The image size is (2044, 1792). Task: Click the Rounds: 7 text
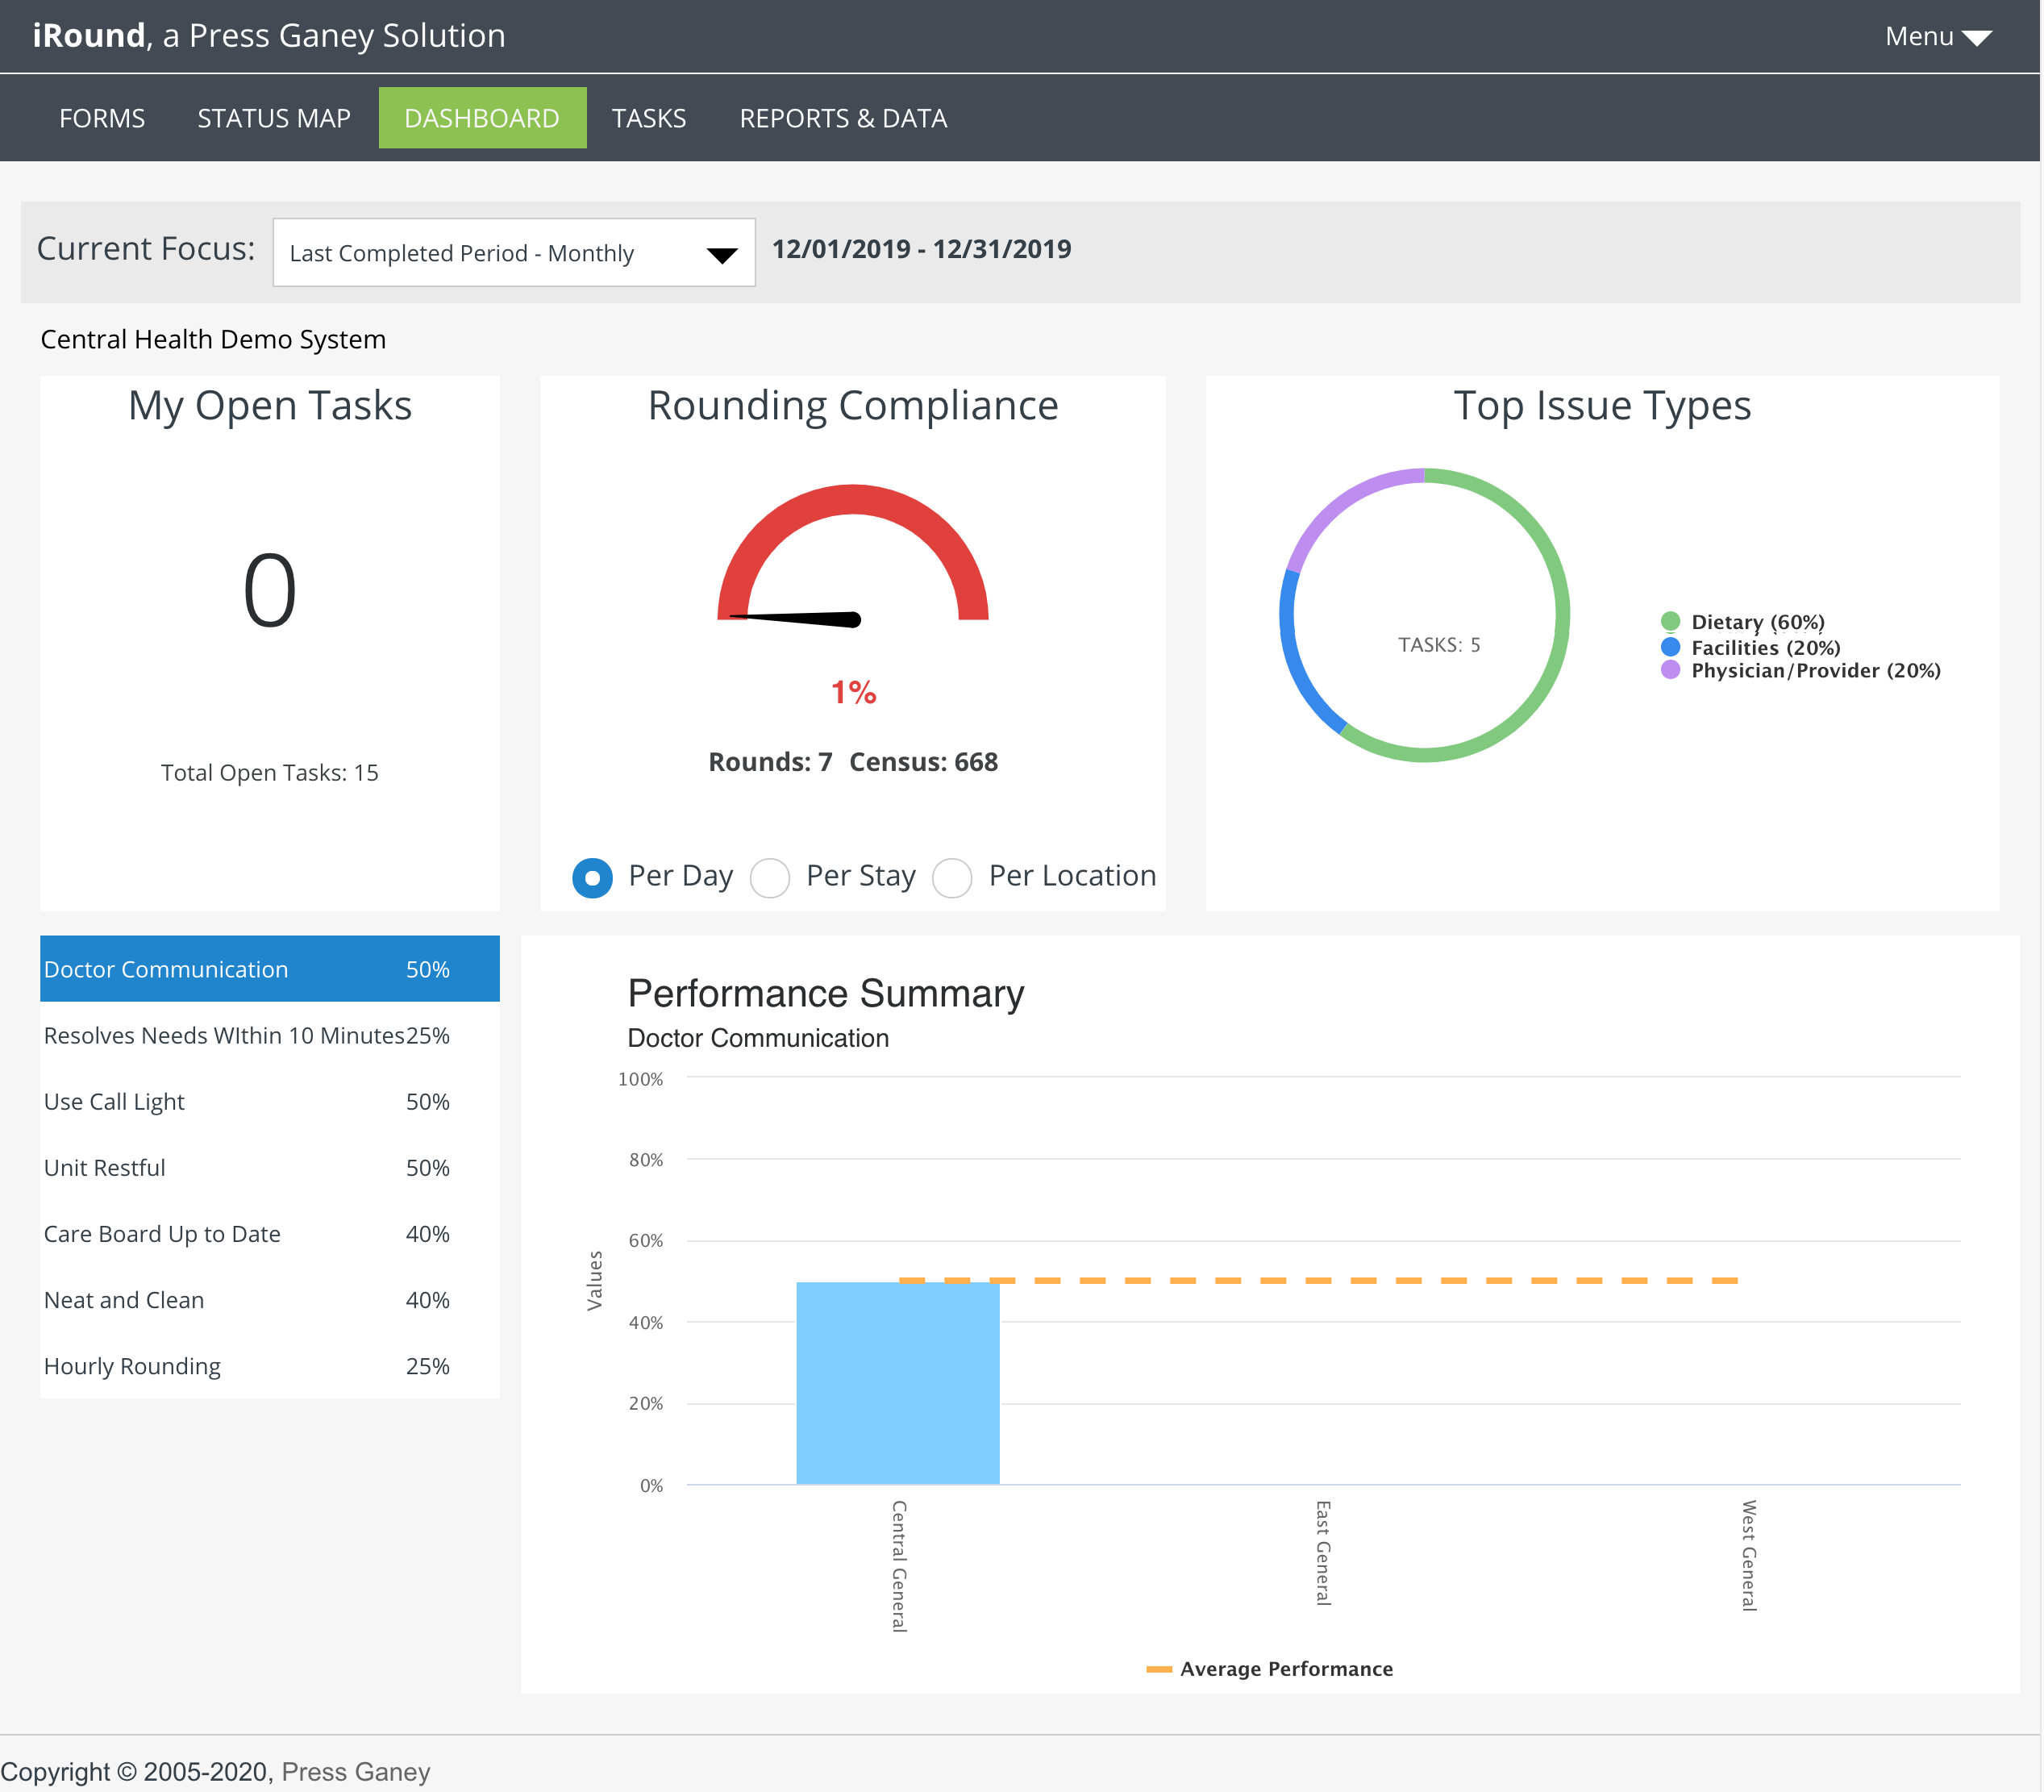pos(770,762)
